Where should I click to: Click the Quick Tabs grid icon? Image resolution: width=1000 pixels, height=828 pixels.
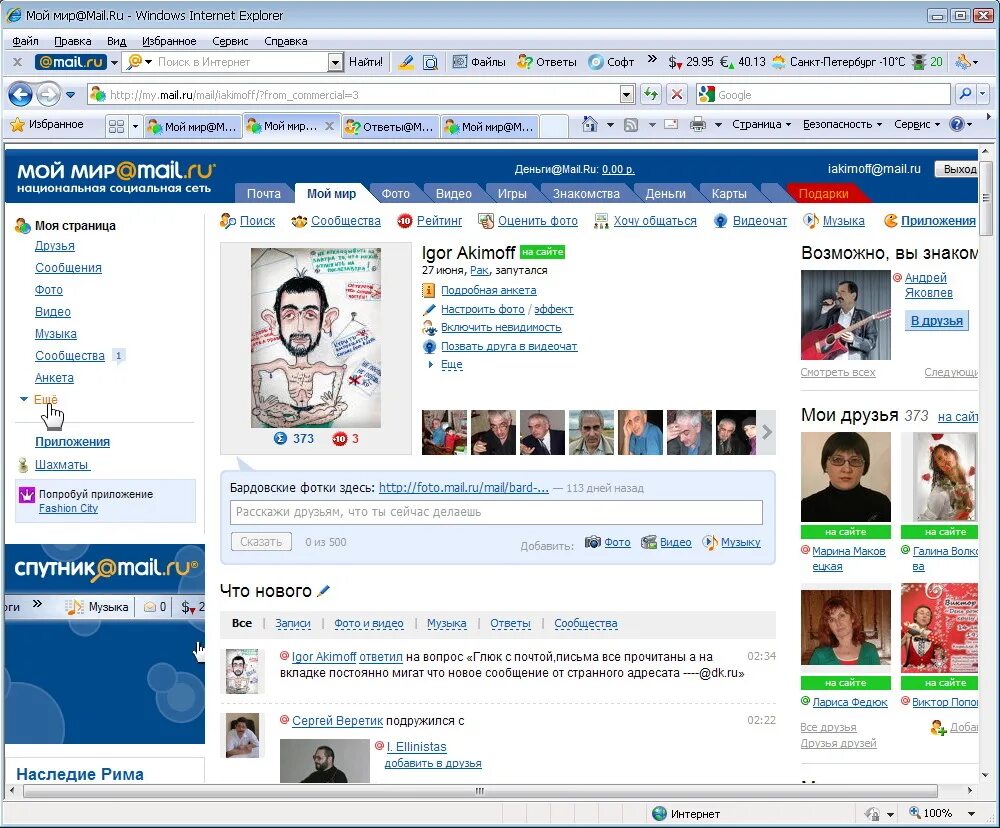(116, 126)
